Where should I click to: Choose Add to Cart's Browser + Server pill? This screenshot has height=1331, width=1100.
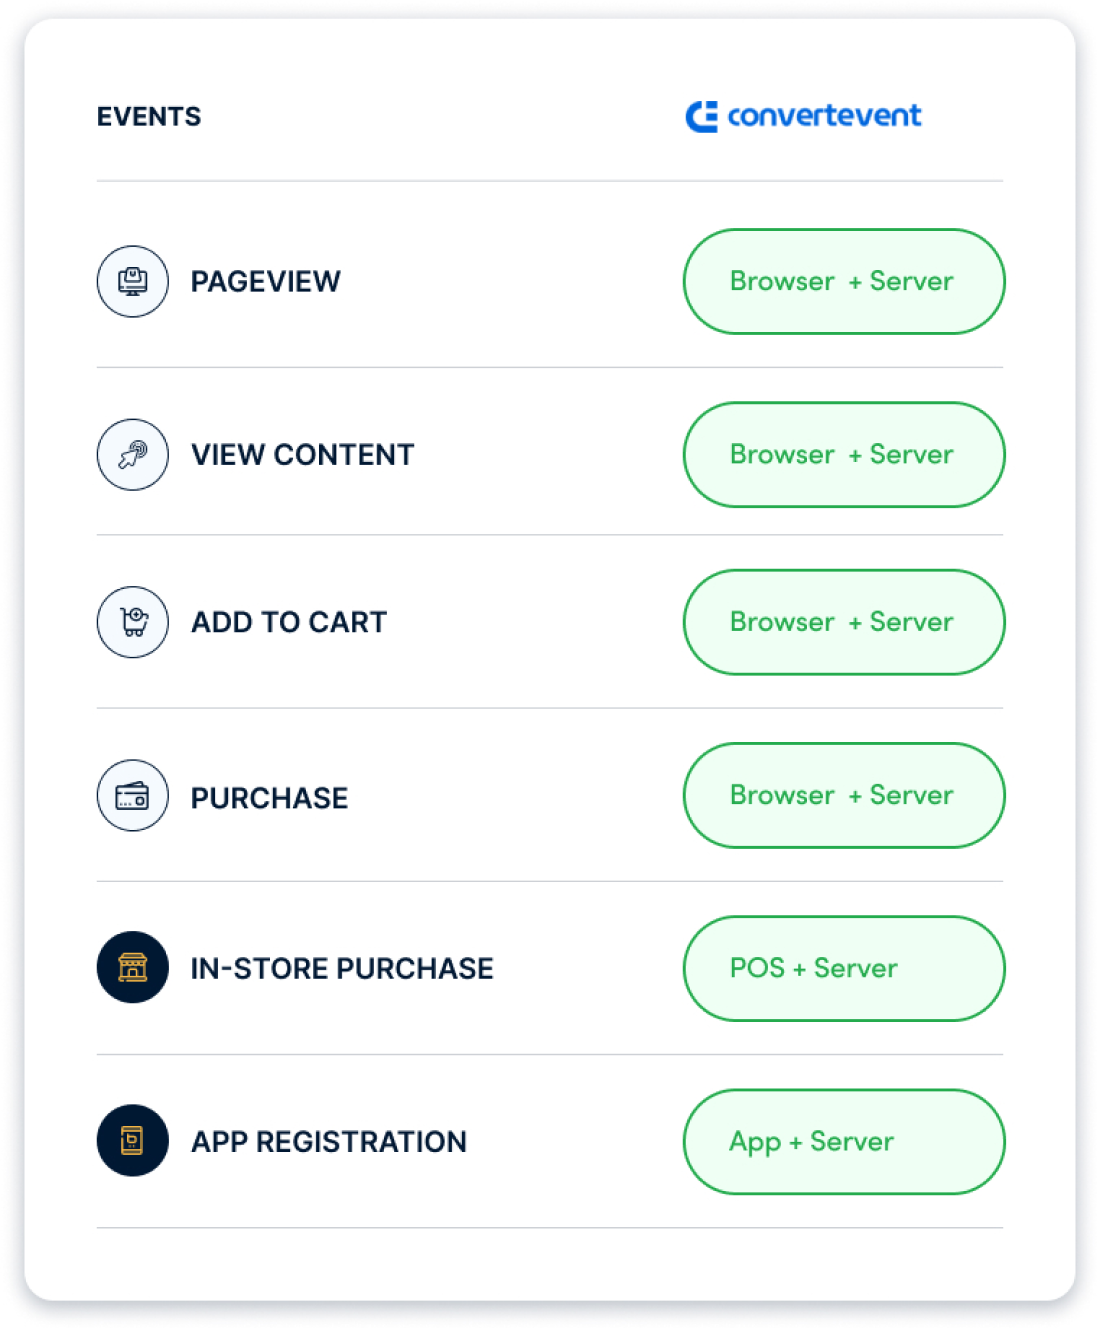coord(844,622)
